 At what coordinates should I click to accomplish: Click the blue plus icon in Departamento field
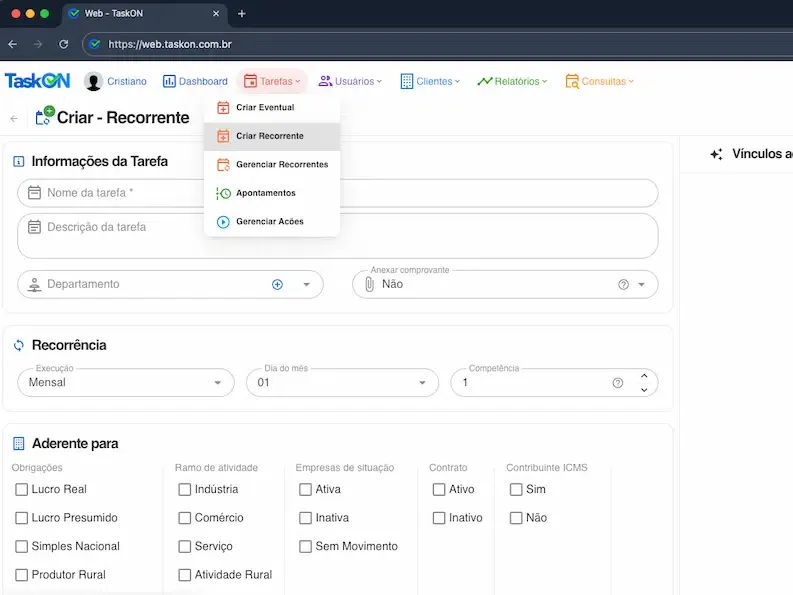277,285
